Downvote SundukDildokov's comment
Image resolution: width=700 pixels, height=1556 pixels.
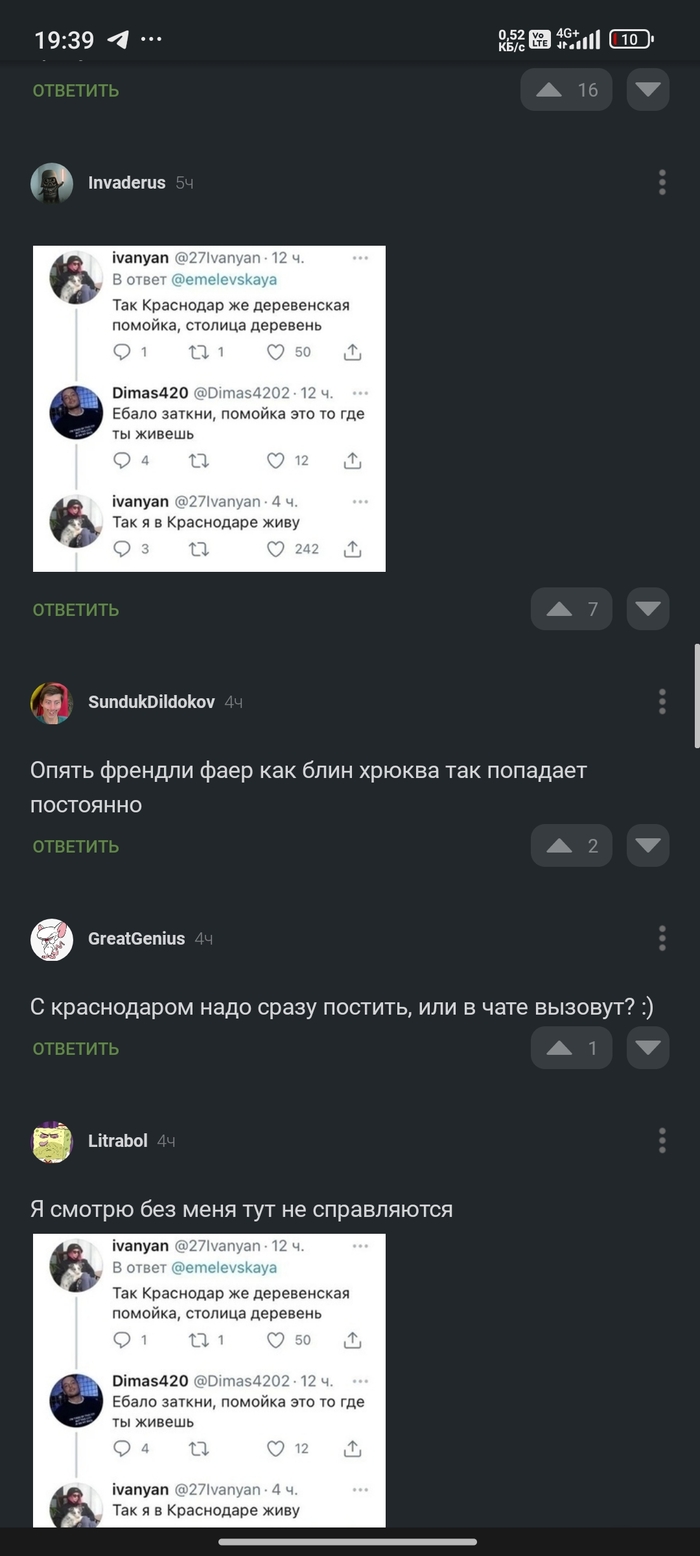tap(648, 846)
